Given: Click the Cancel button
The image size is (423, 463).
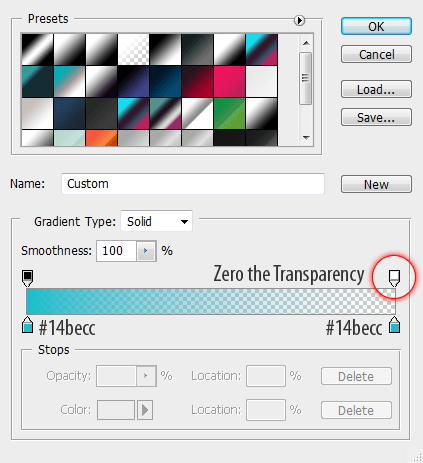Looking at the screenshot, I should pyautogui.click(x=376, y=54).
